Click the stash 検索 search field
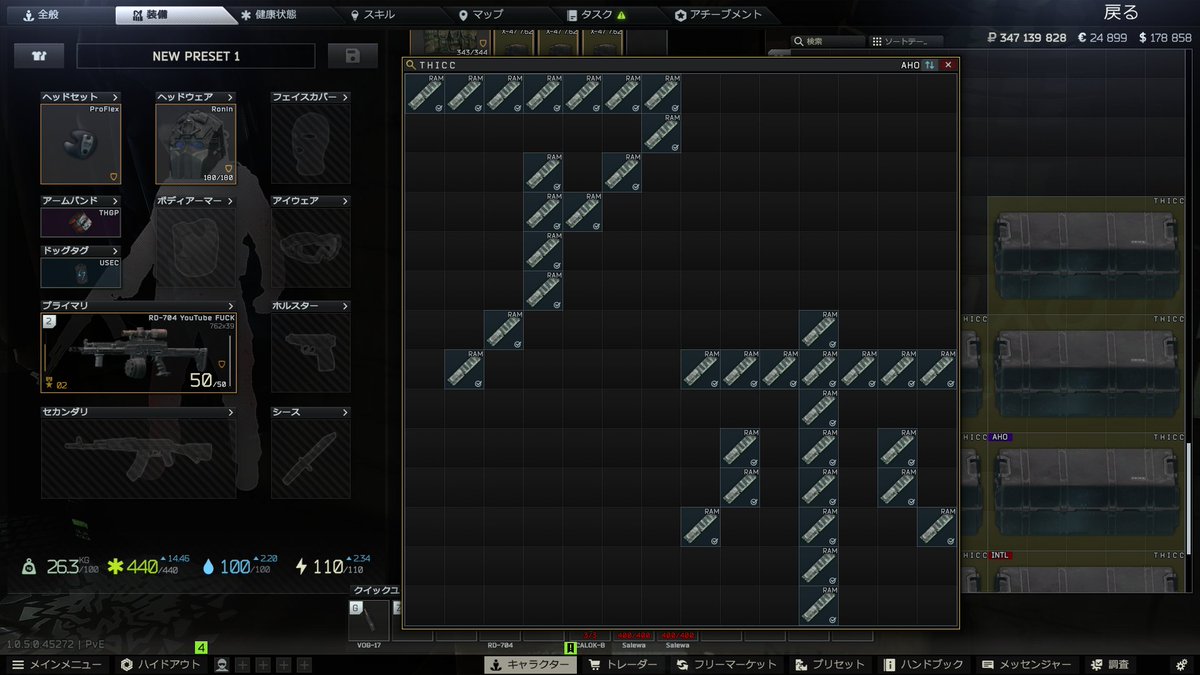 pos(828,41)
